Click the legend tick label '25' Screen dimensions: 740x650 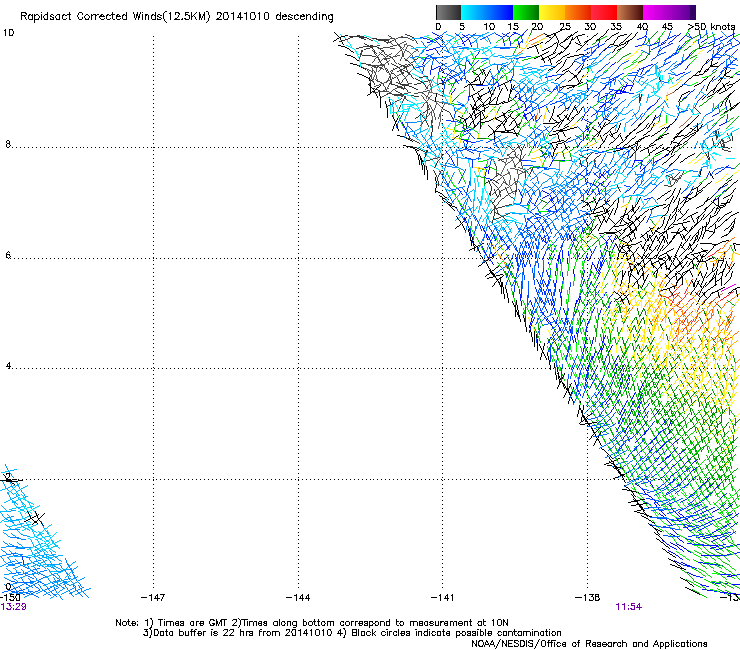coord(564,27)
